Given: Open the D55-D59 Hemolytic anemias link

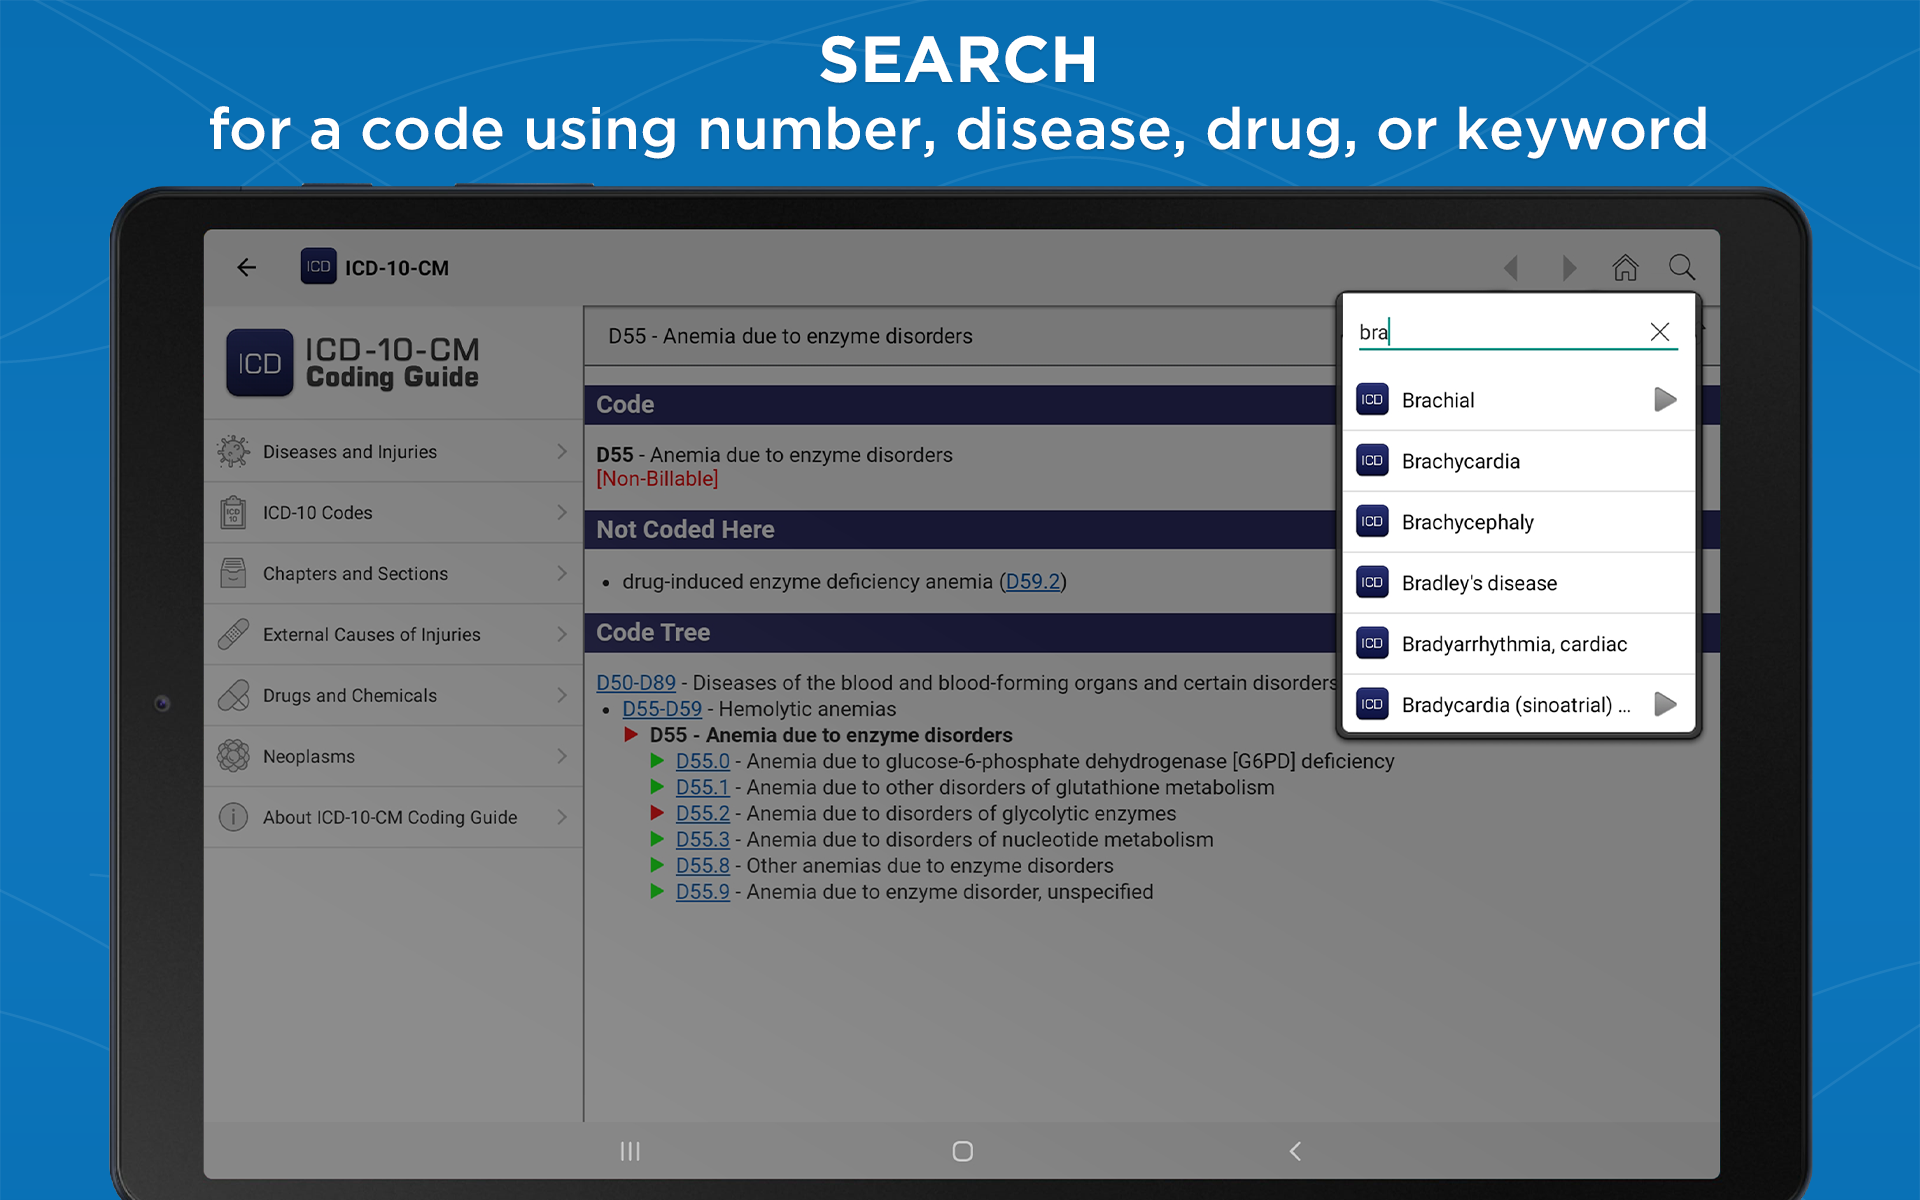Looking at the screenshot, I should pos(662,709).
